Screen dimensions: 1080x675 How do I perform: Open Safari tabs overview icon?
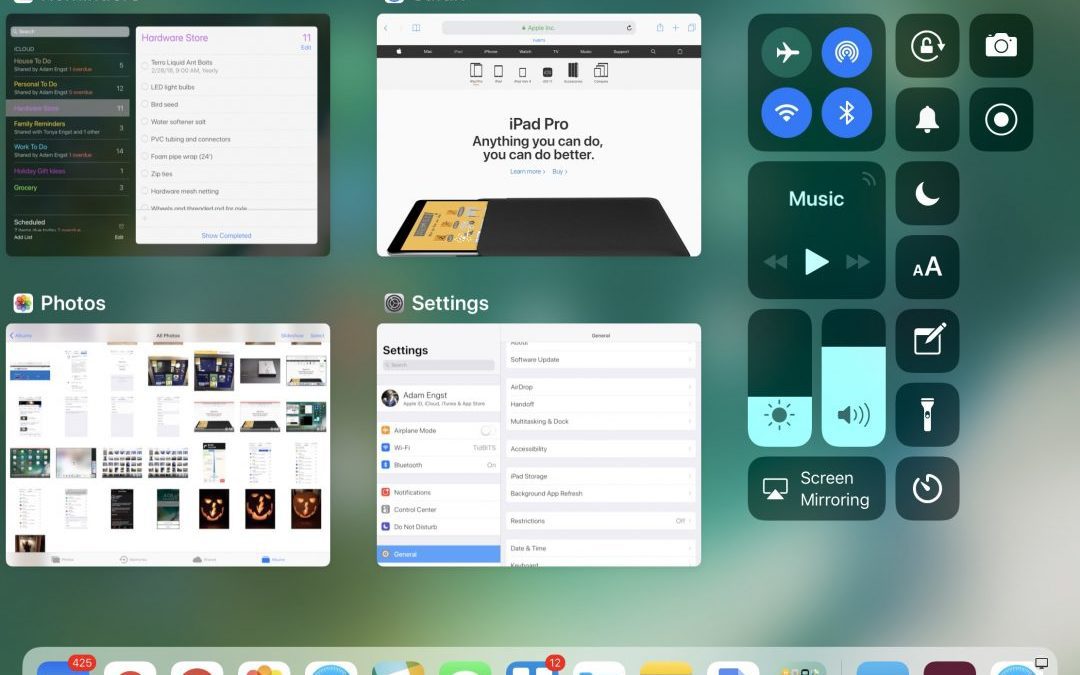click(x=692, y=28)
